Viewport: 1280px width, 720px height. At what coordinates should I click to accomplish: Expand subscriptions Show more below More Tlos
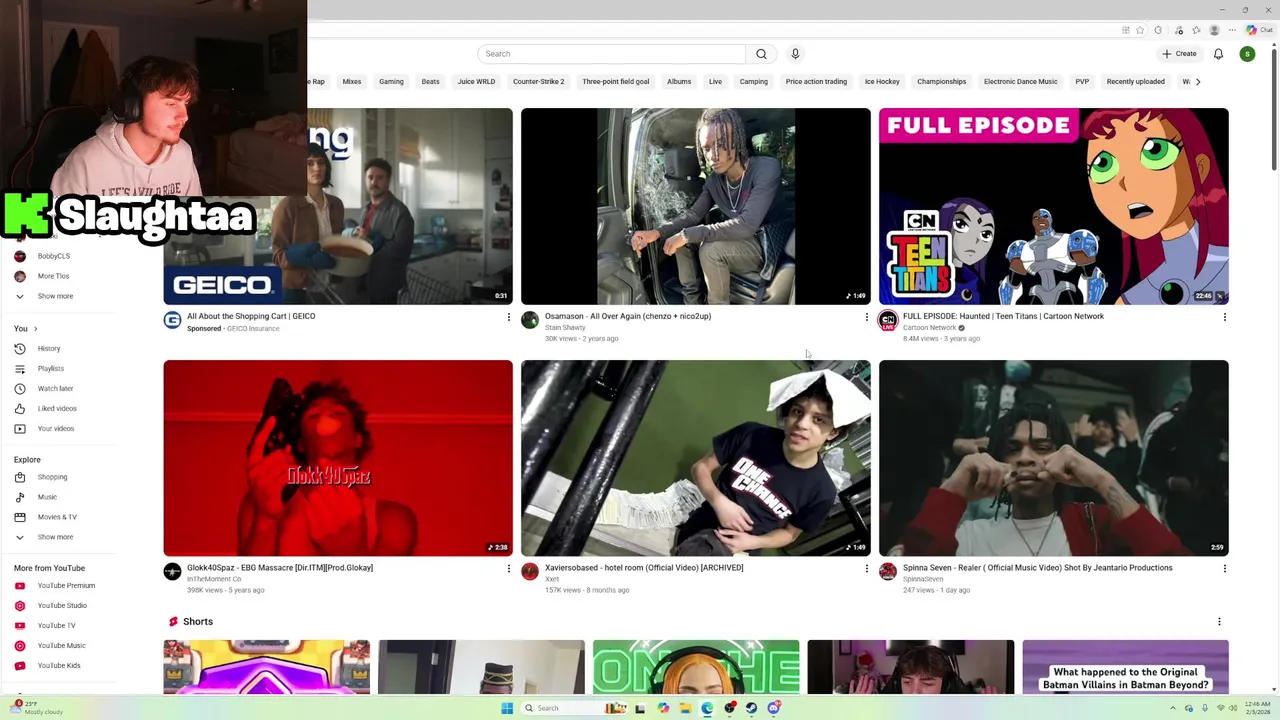pos(55,297)
